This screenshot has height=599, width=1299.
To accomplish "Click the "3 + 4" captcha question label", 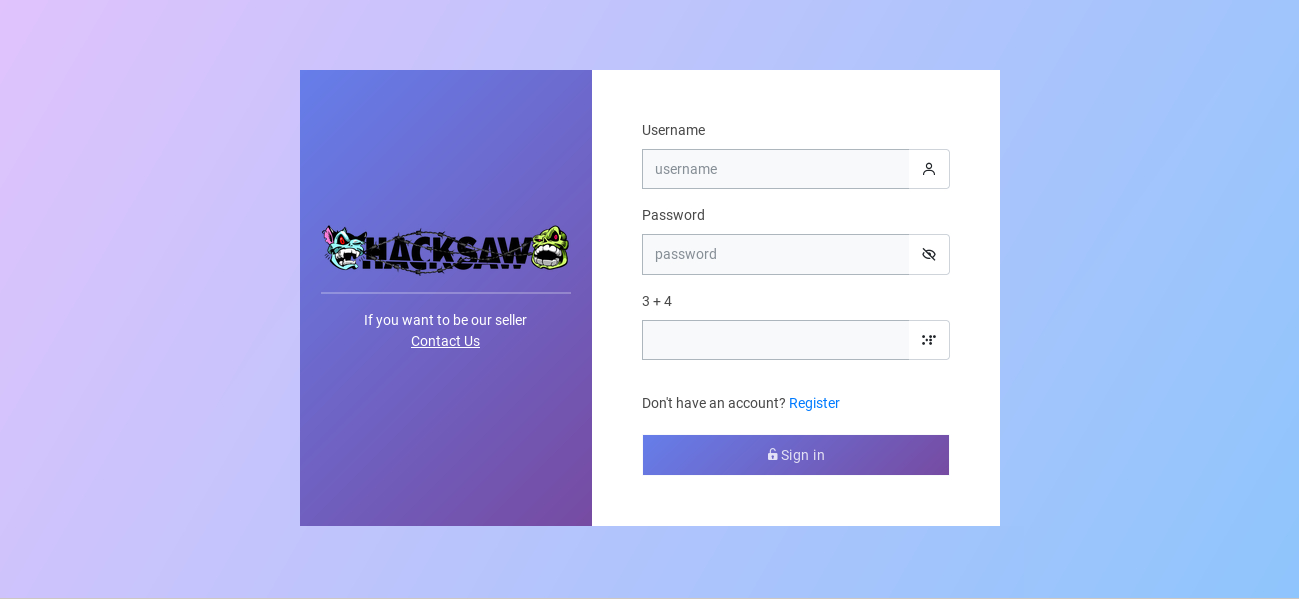I will pos(657,301).
